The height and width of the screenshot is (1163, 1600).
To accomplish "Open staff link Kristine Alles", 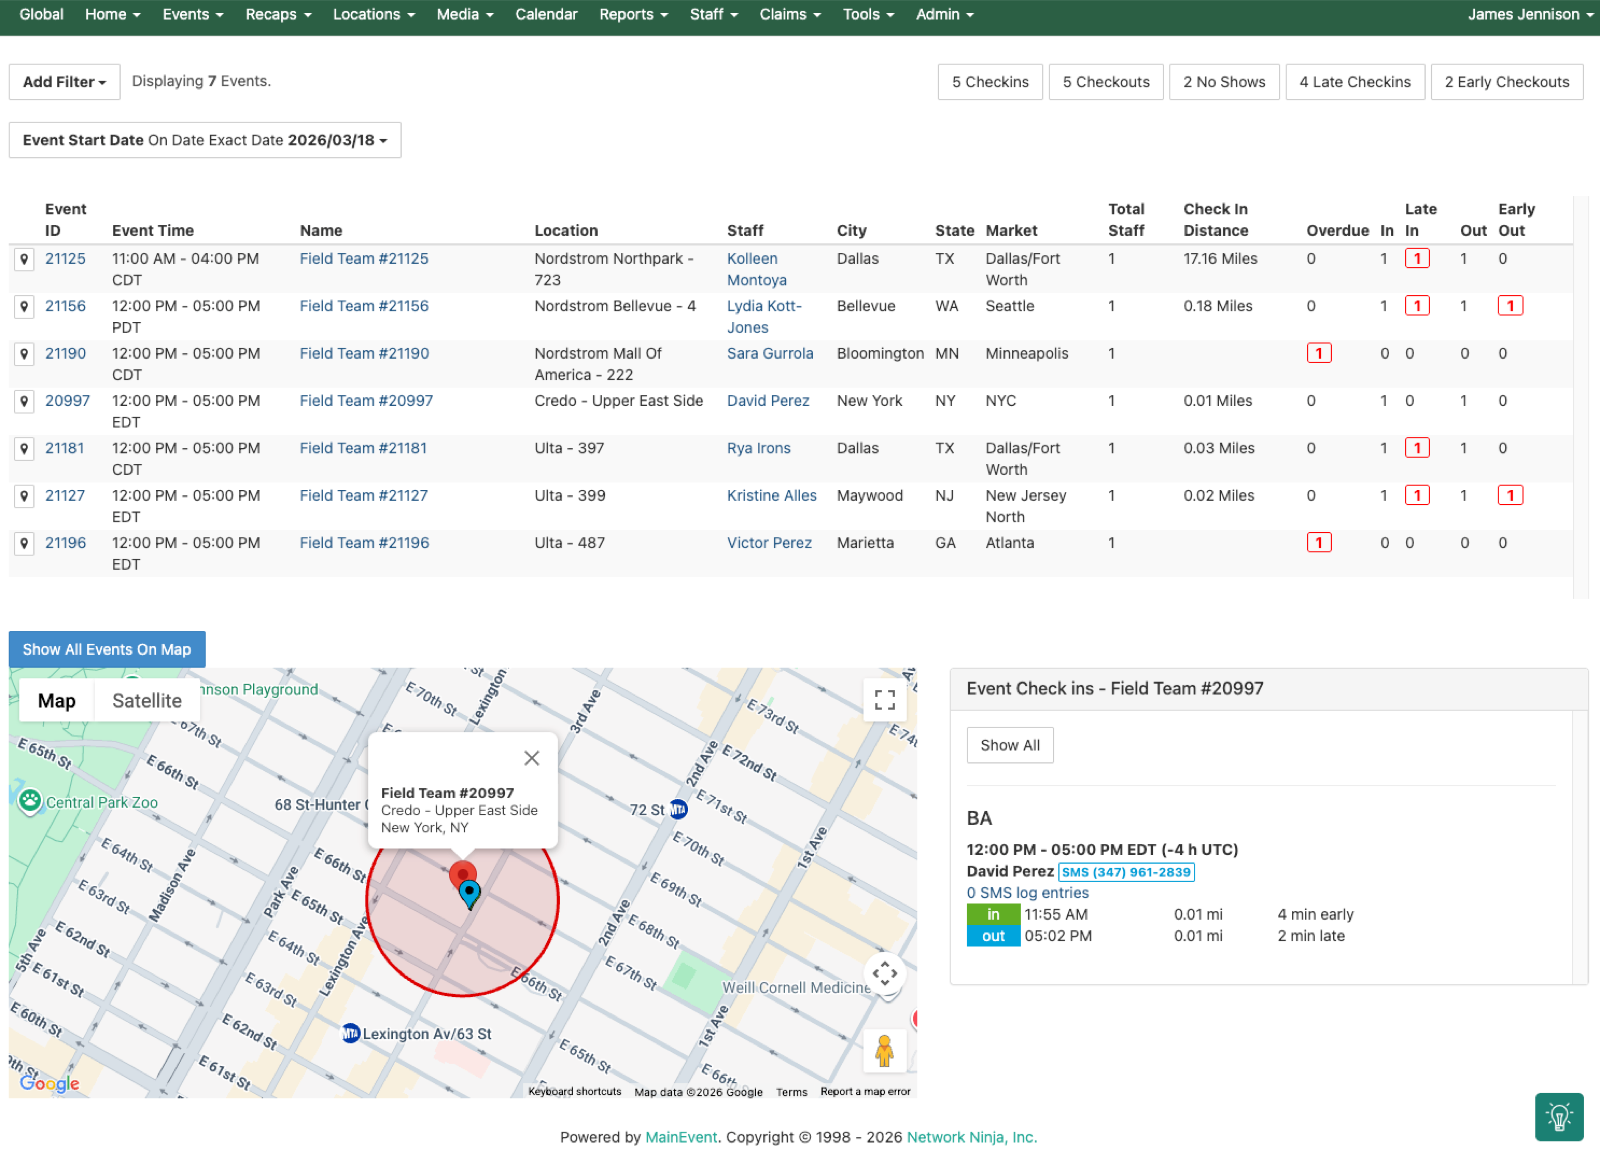I will click(771, 496).
